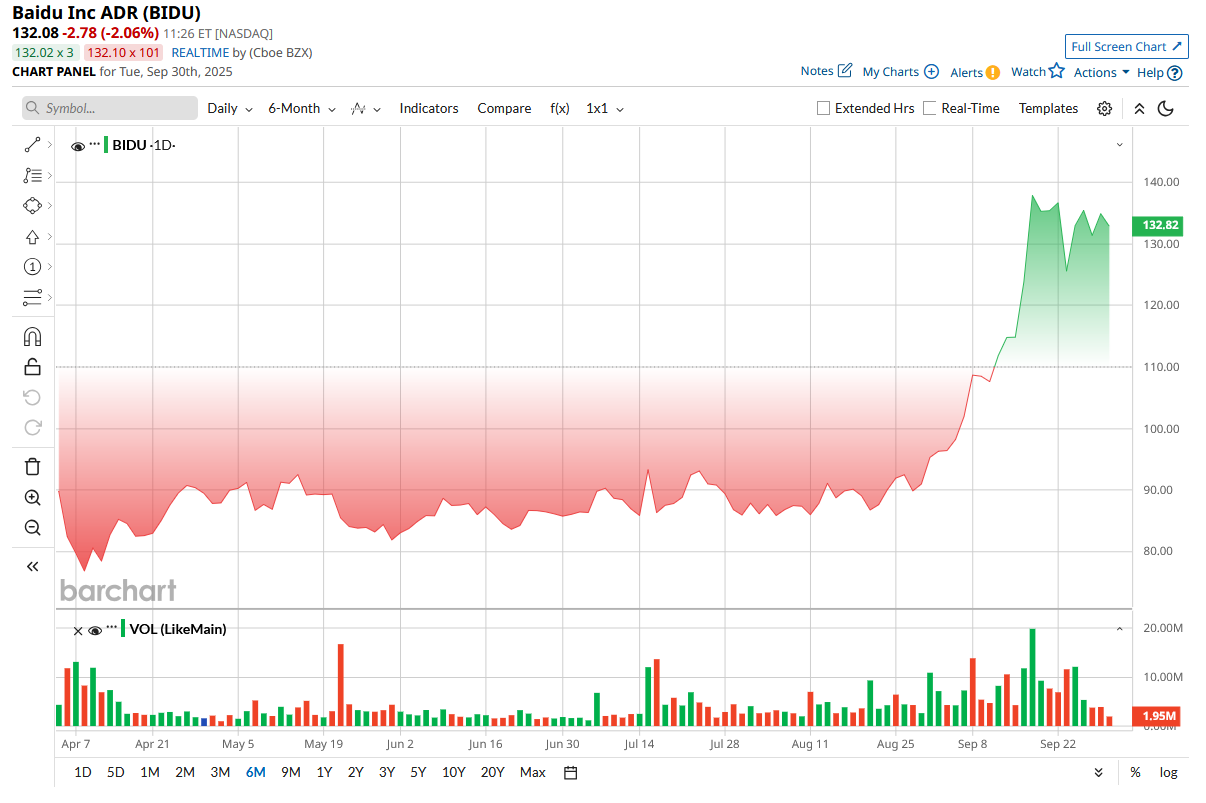Toggle VOL indicator visibility eye
Viewport: 1206px width, 803px height.
coord(95,630)
